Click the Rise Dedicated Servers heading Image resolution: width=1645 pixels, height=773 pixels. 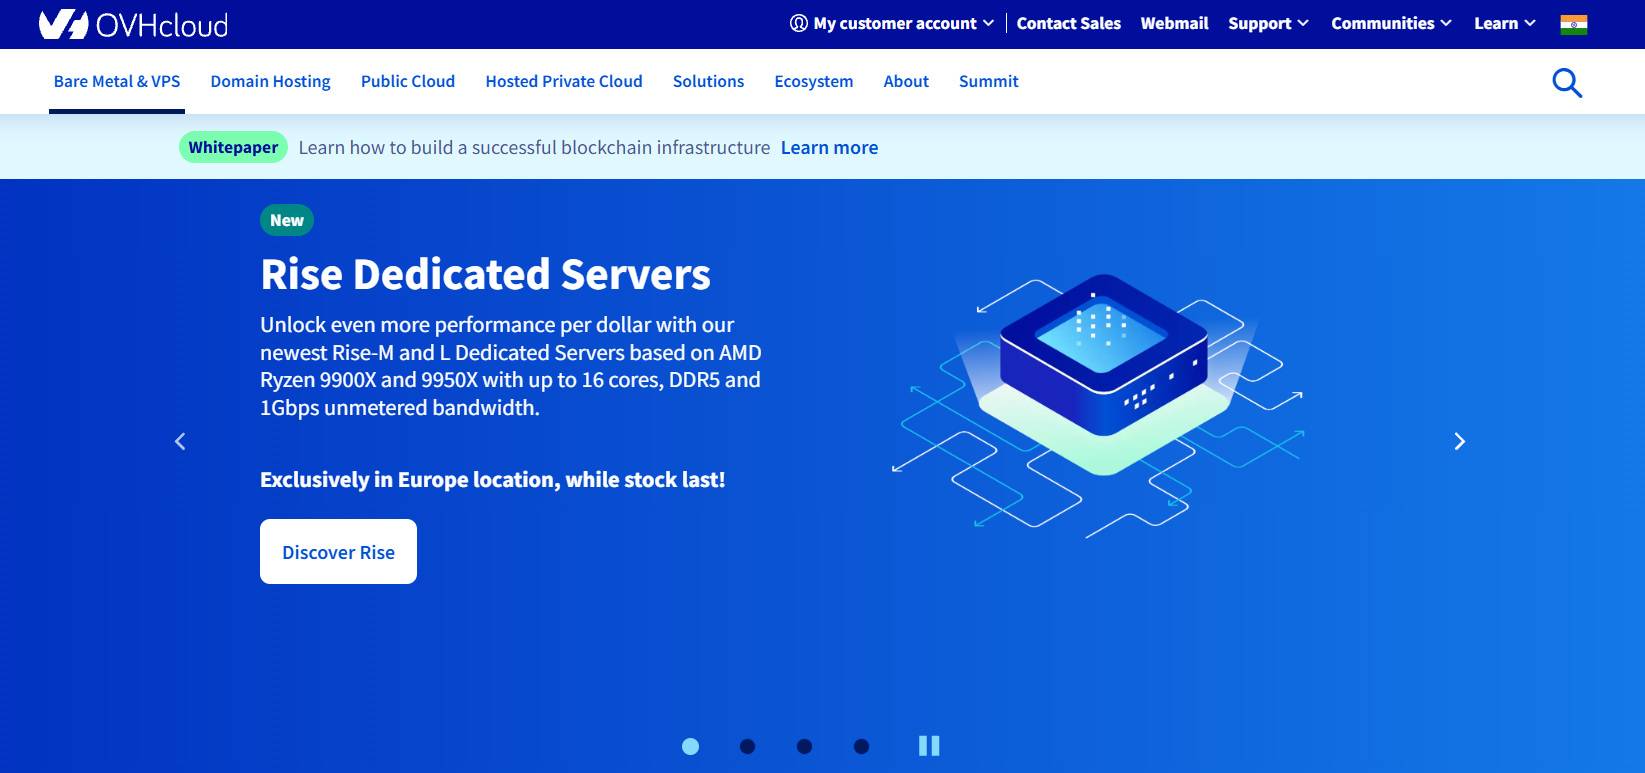[485, 274]
